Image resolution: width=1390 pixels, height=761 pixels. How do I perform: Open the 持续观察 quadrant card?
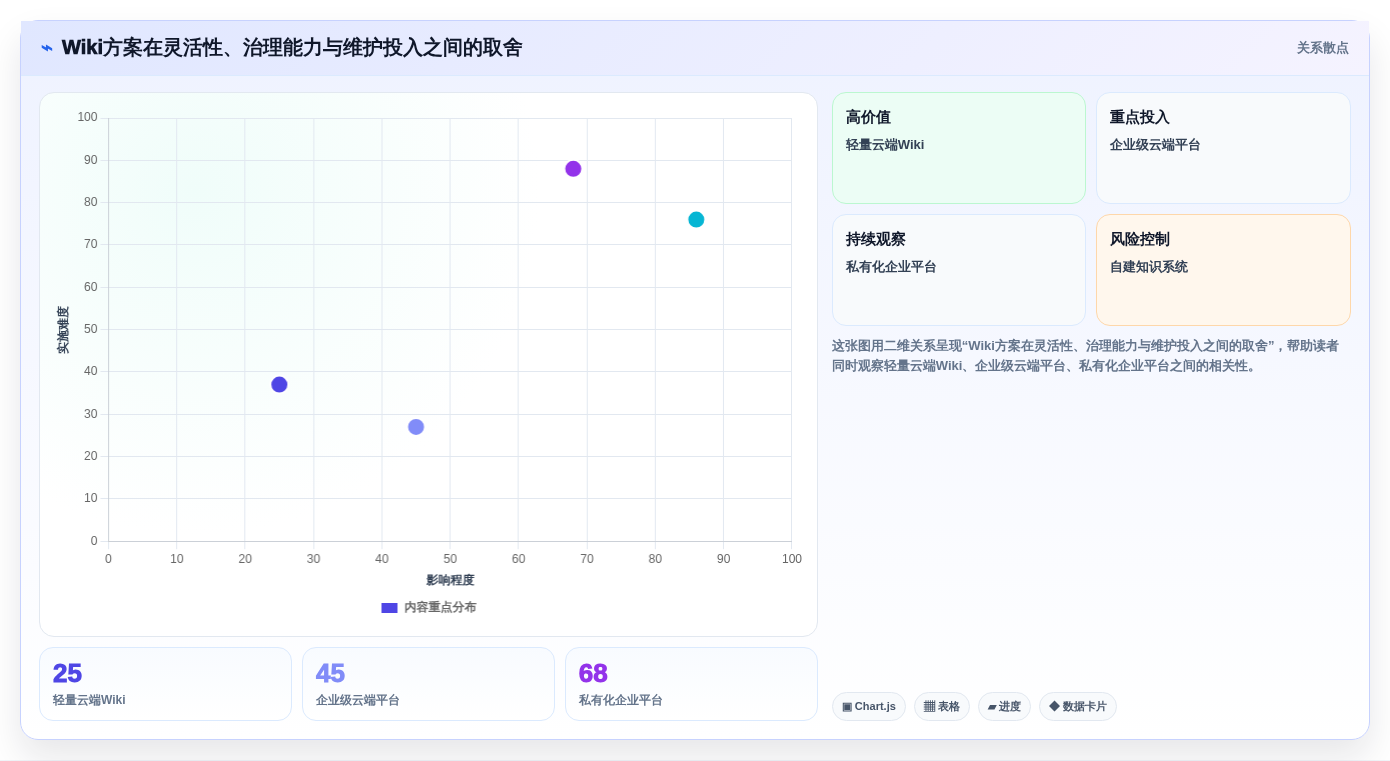pyautogui.click(x=958, y=270)
